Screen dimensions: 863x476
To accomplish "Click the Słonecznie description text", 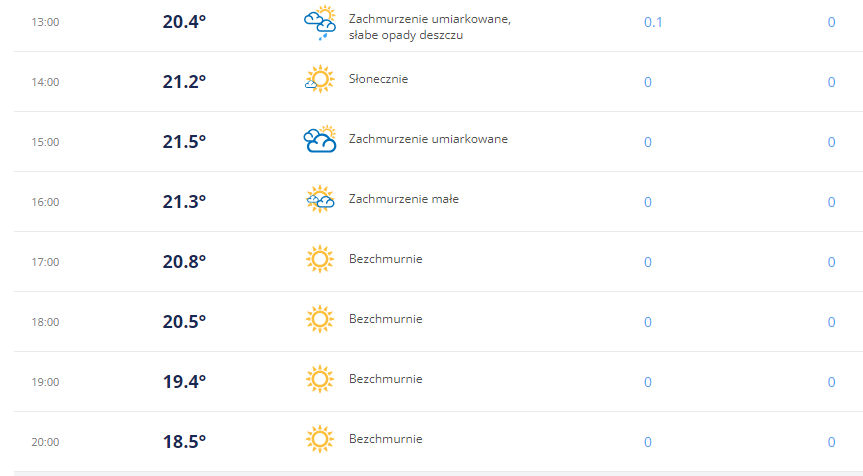I will click(379, 79).
